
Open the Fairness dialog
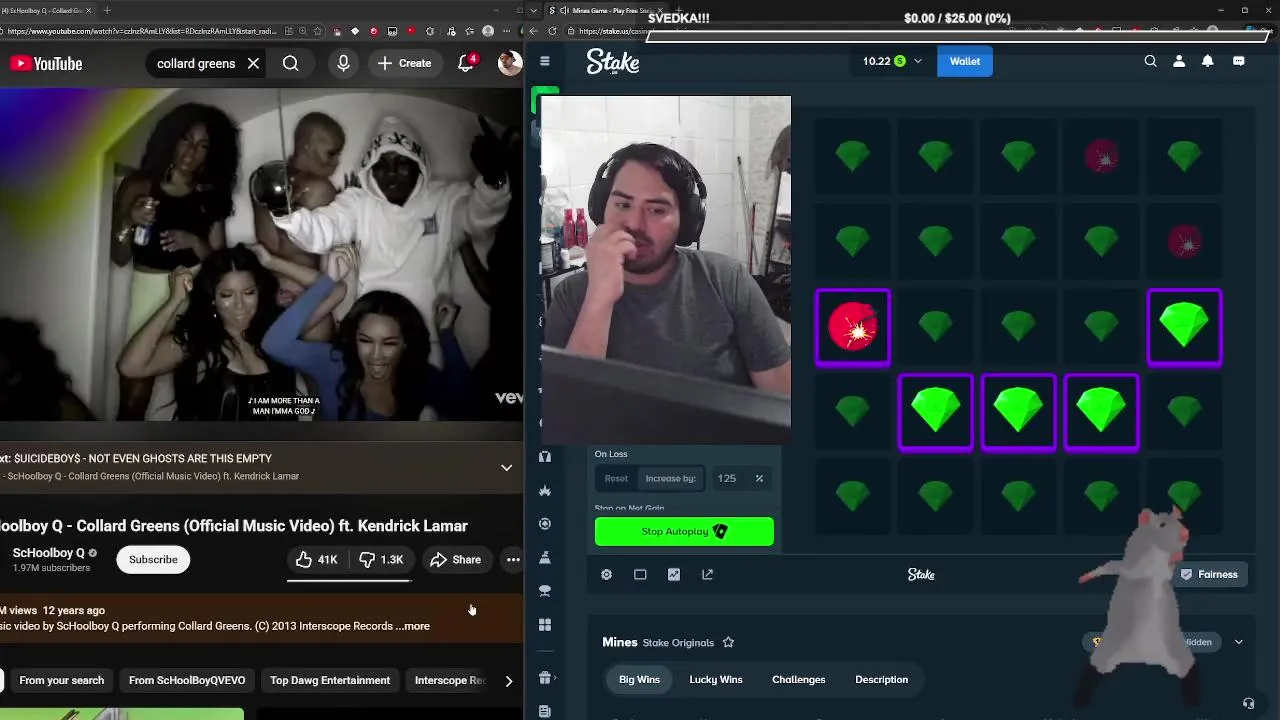pyautogui.click(x=1209, y=574)
